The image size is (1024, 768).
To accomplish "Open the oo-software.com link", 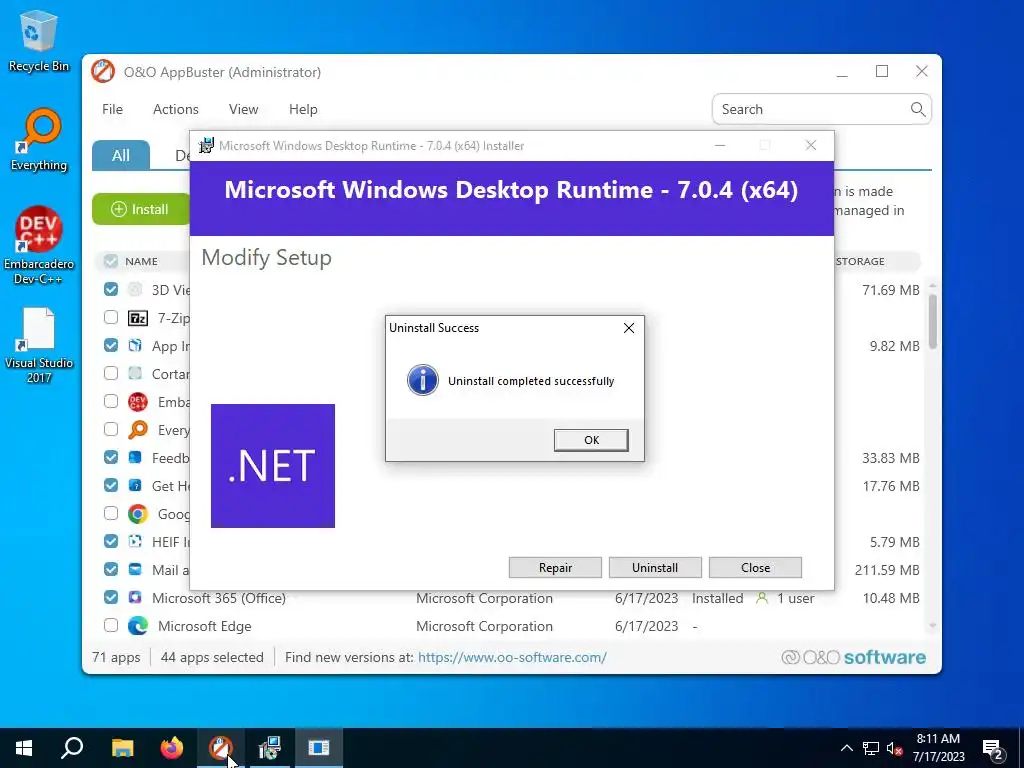I will pos(512,657).
